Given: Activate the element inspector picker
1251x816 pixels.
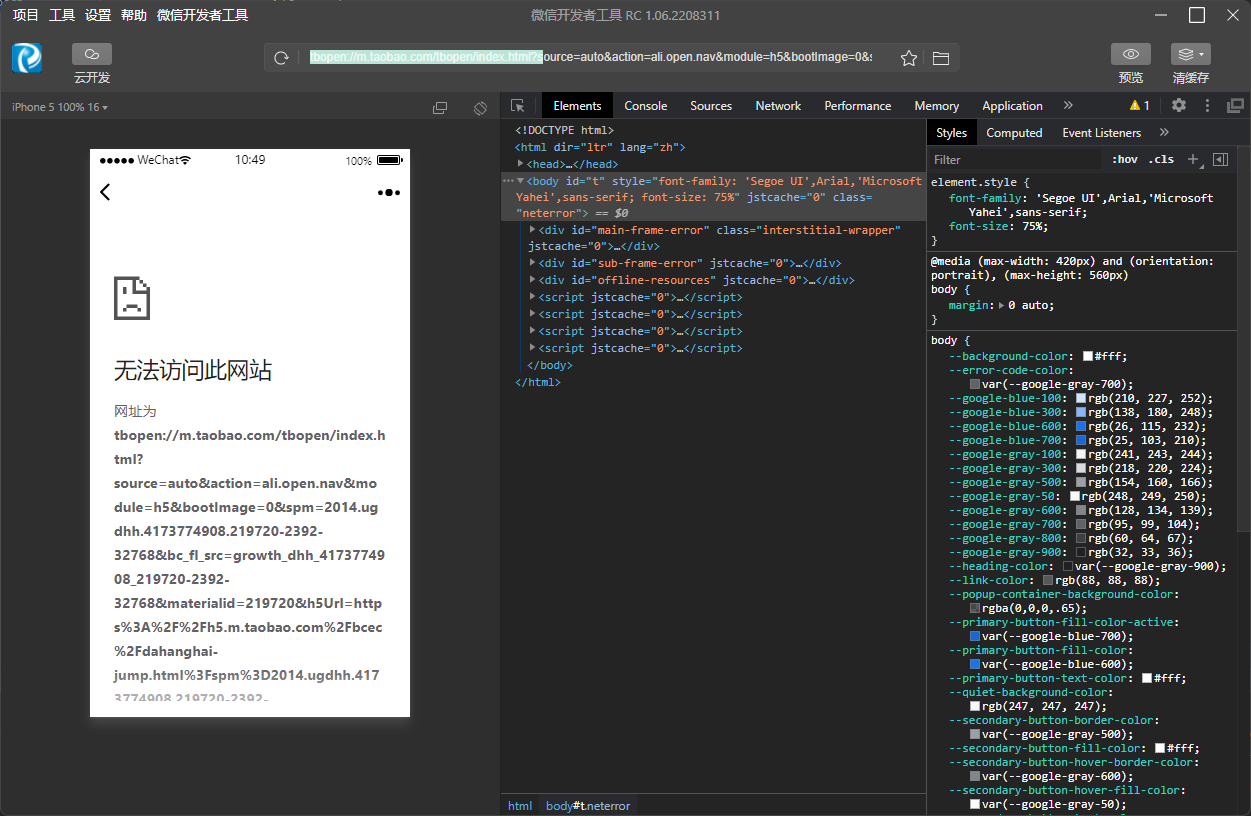Looking at the screenshot, I should [517, 105].
